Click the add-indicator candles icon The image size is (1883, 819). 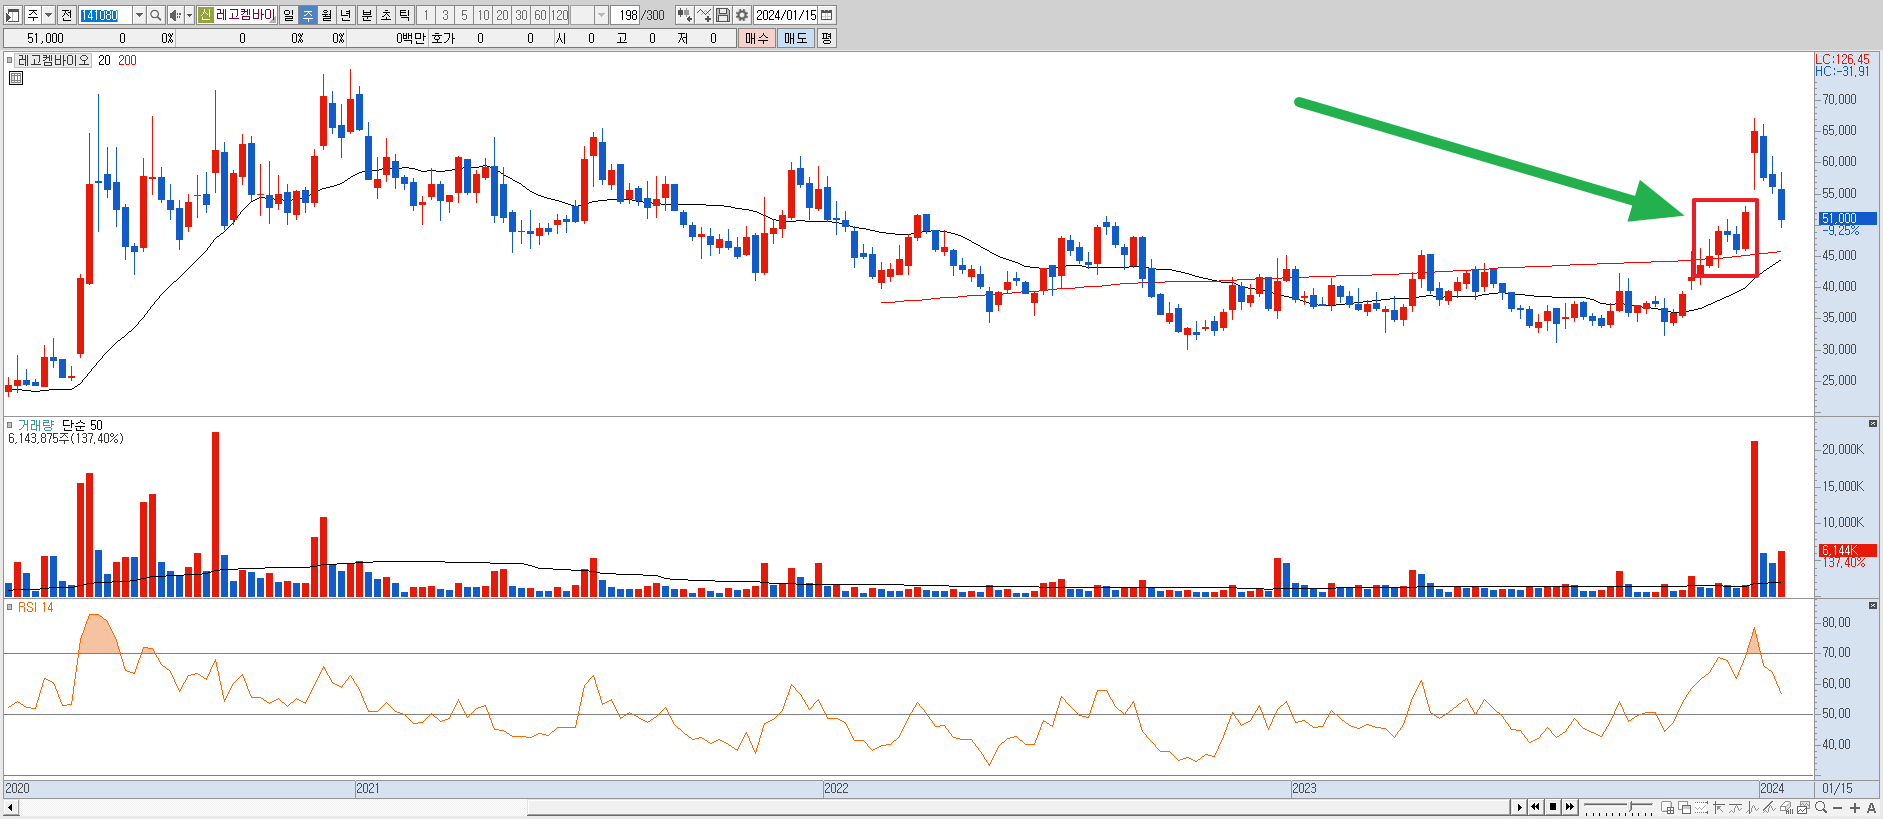click(x=685, y=15)
